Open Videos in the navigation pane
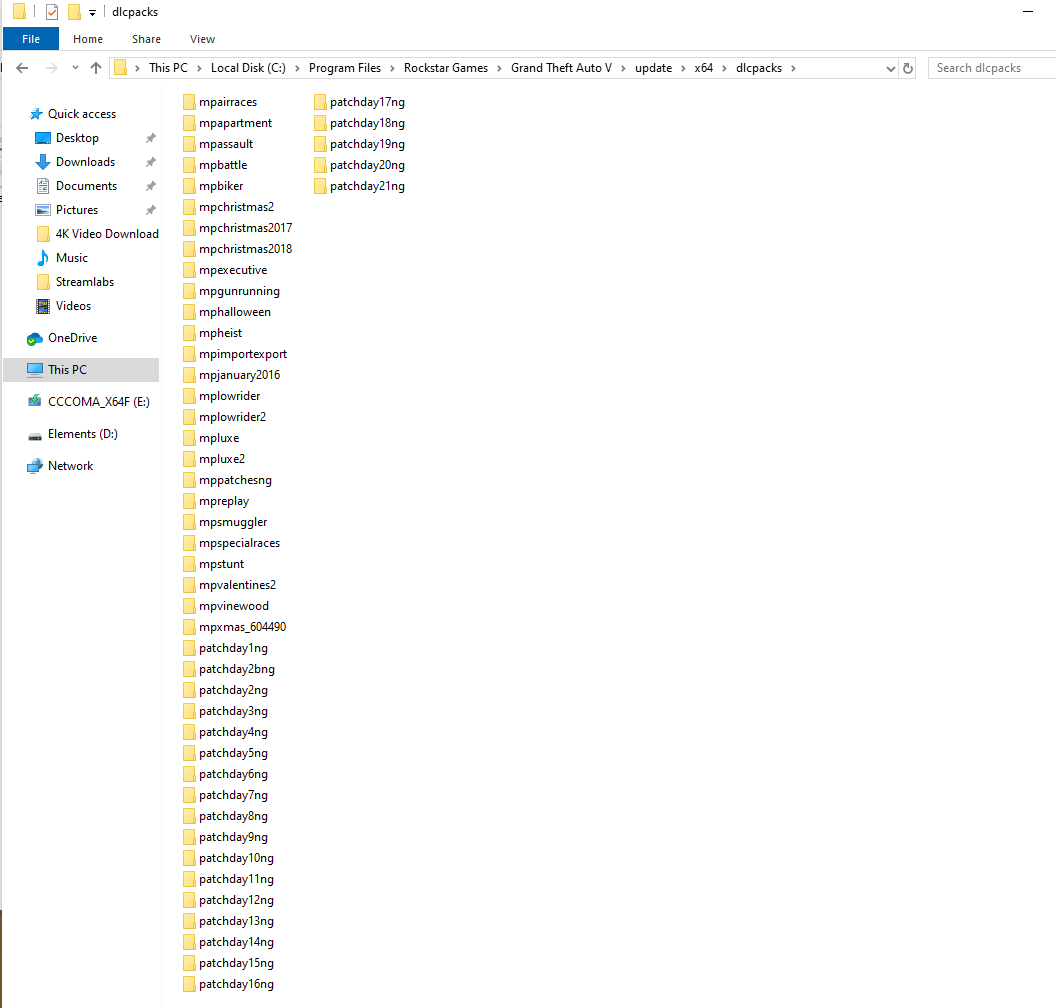The height and width of the screenshot is (1008, 1056). 73,306
